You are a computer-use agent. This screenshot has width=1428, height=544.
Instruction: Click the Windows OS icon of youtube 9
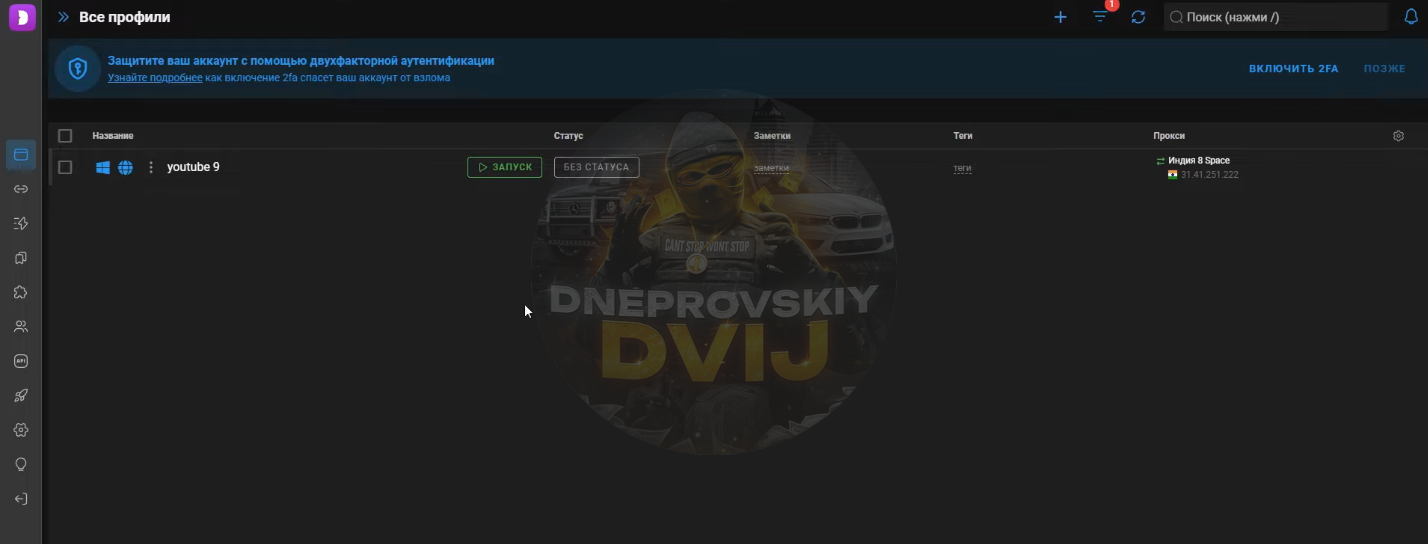click(102, 167)
